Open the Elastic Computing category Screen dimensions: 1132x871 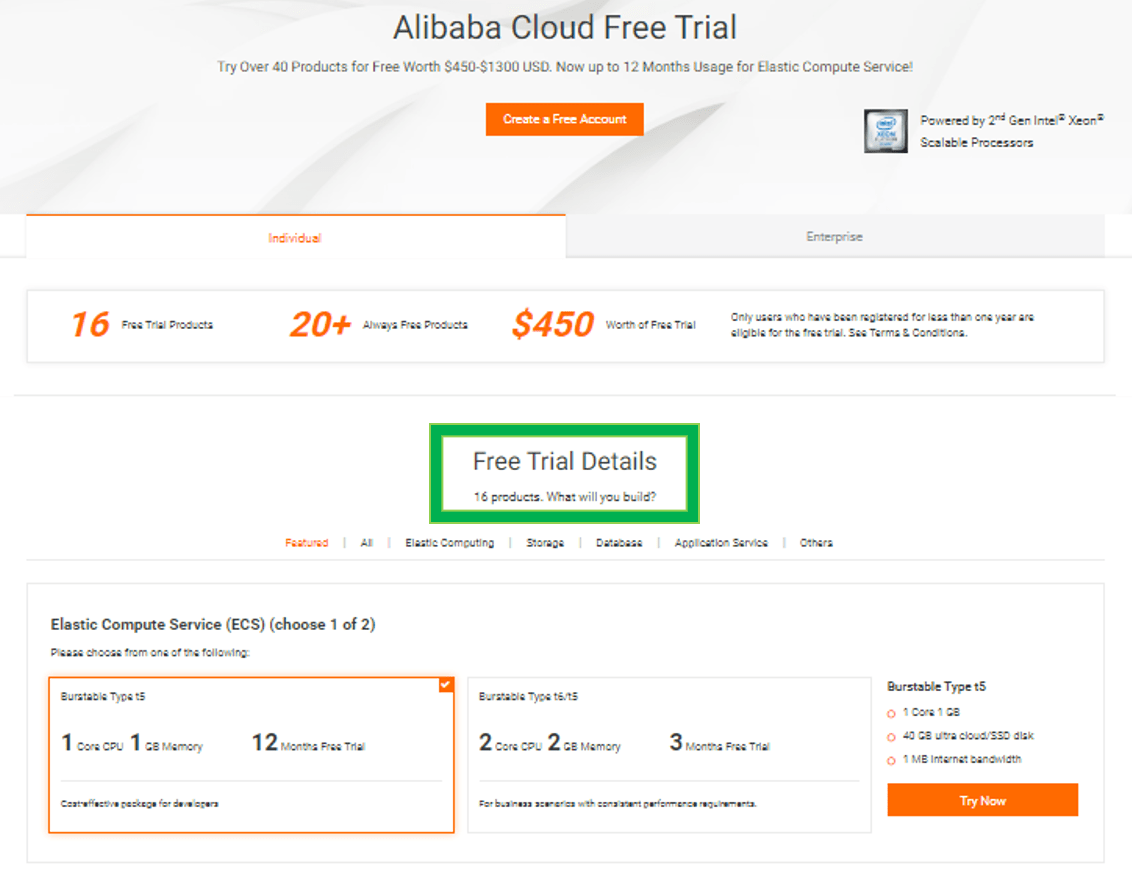449,542
